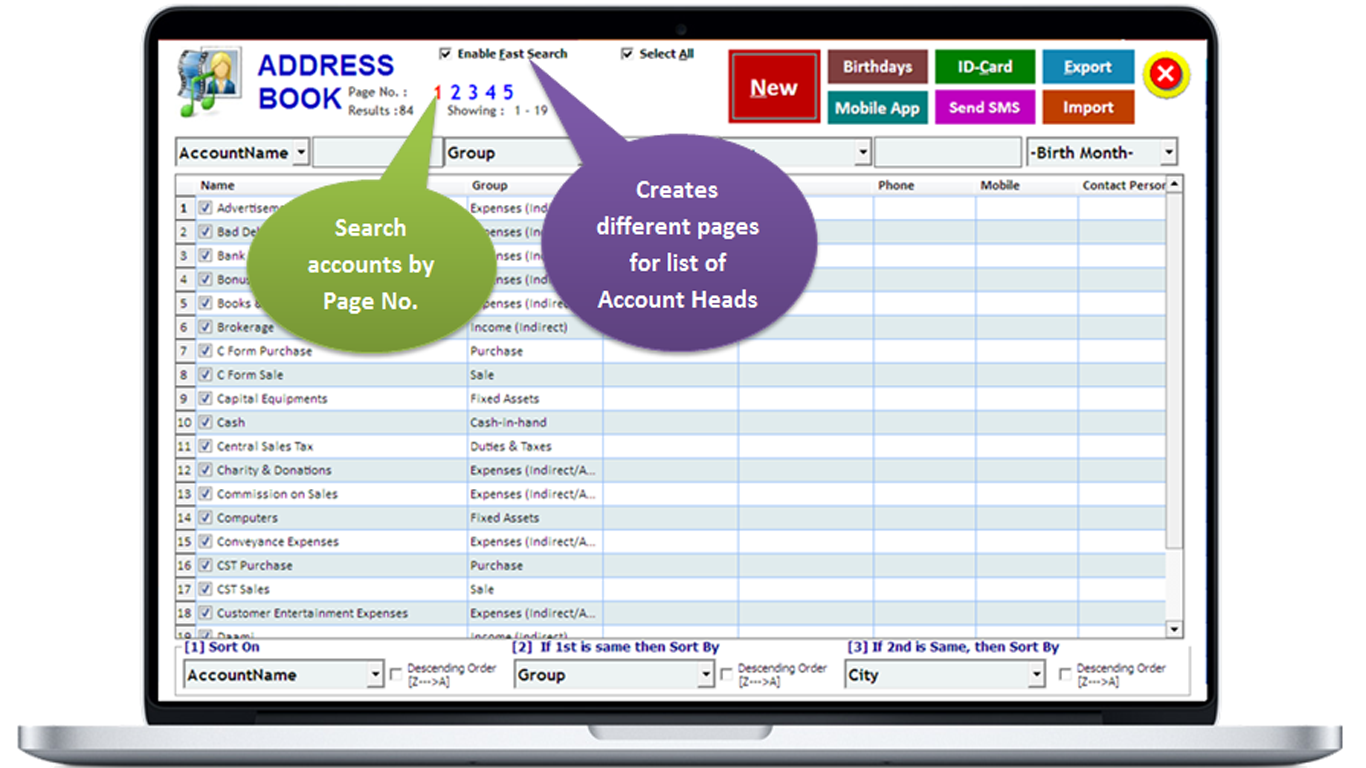Export the address book data
The image size is (1366, 768).
tap(1087, 67)
